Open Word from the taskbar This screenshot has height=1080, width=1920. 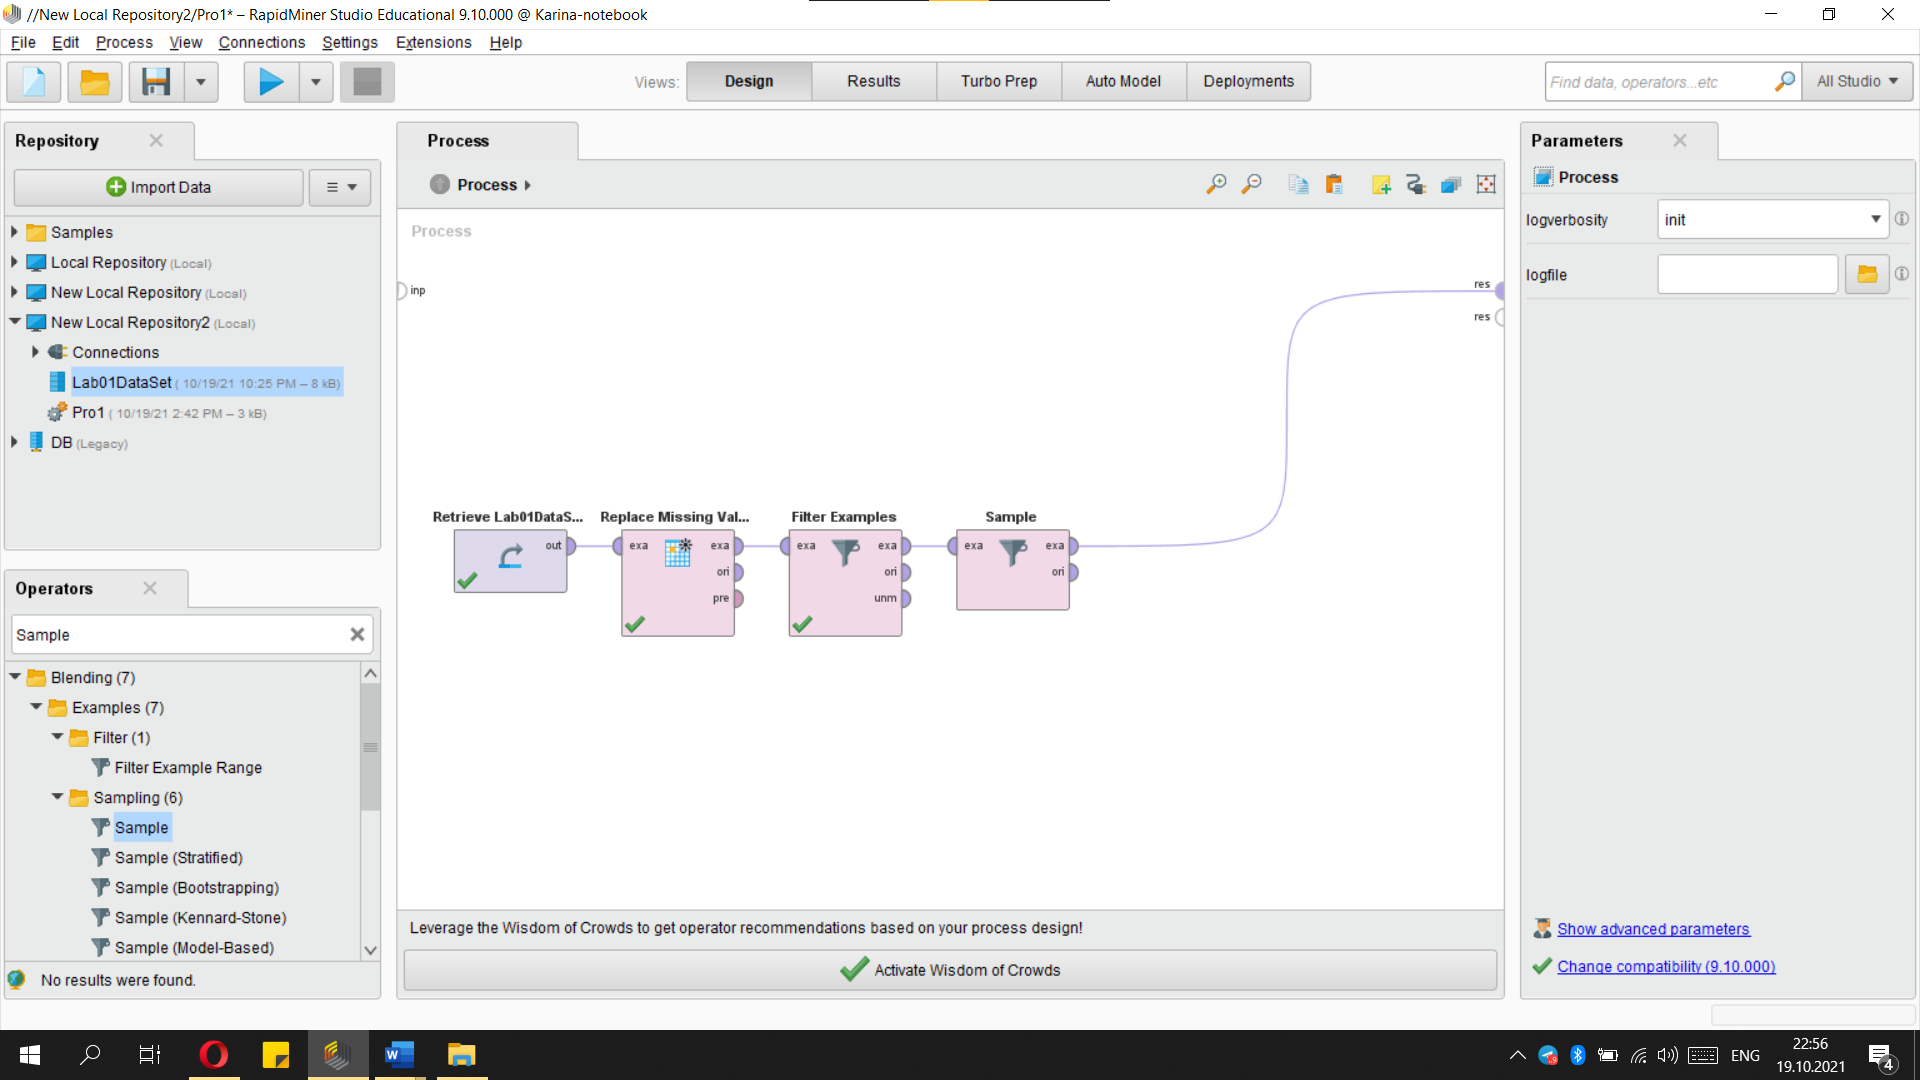tap(398, 1054)
